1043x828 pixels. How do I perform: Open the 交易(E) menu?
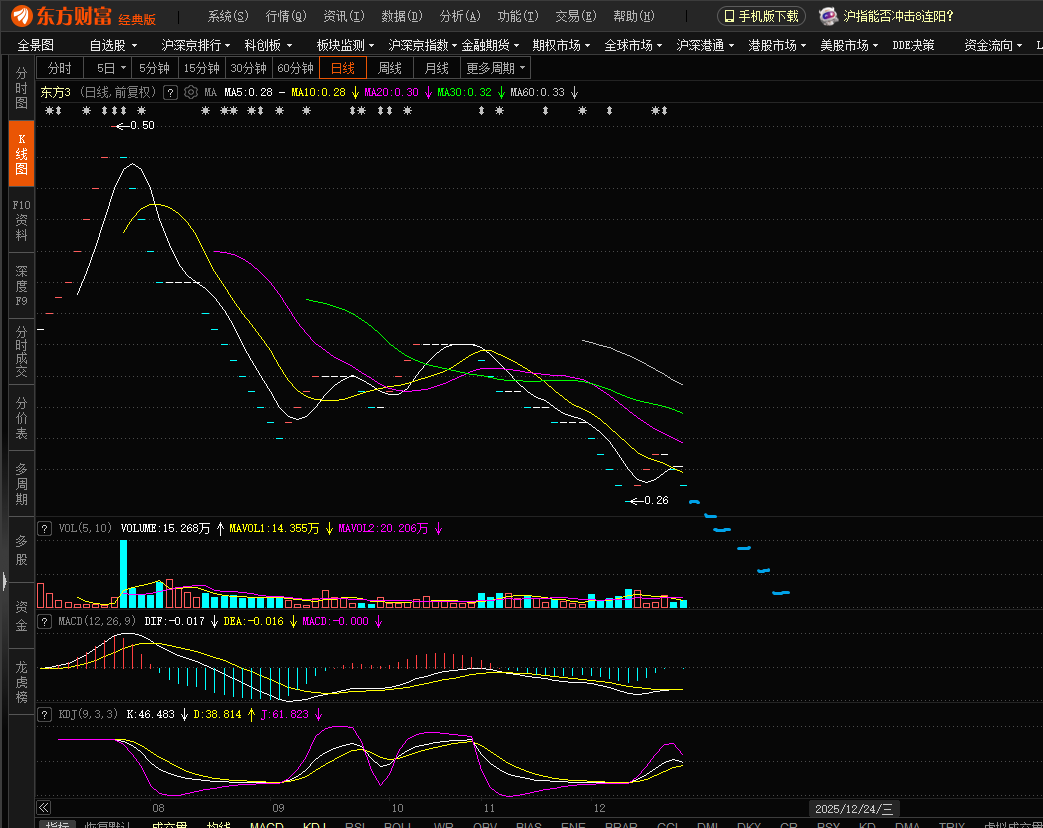(x=576, y=16)
